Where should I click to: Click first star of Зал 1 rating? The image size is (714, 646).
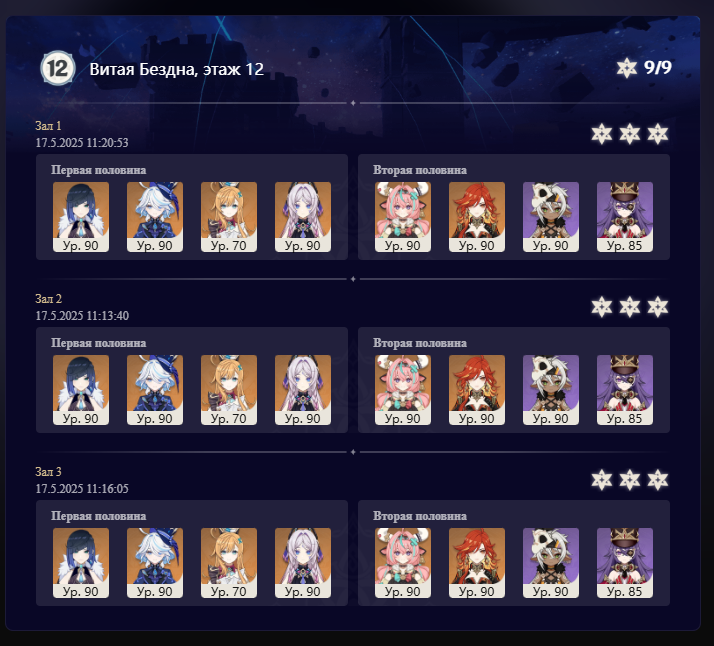602,134
